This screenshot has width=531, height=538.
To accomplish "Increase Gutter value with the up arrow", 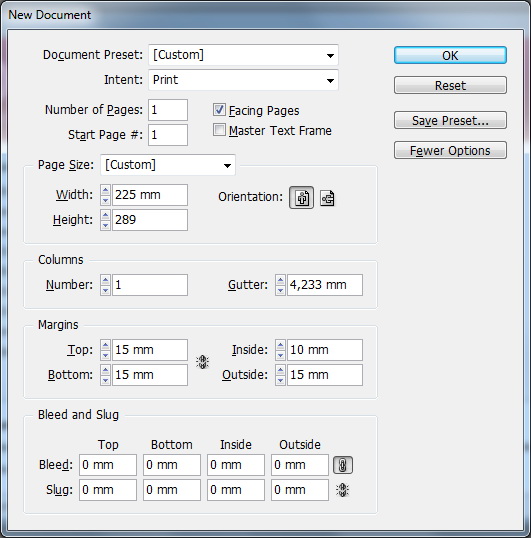I will 280,280.
